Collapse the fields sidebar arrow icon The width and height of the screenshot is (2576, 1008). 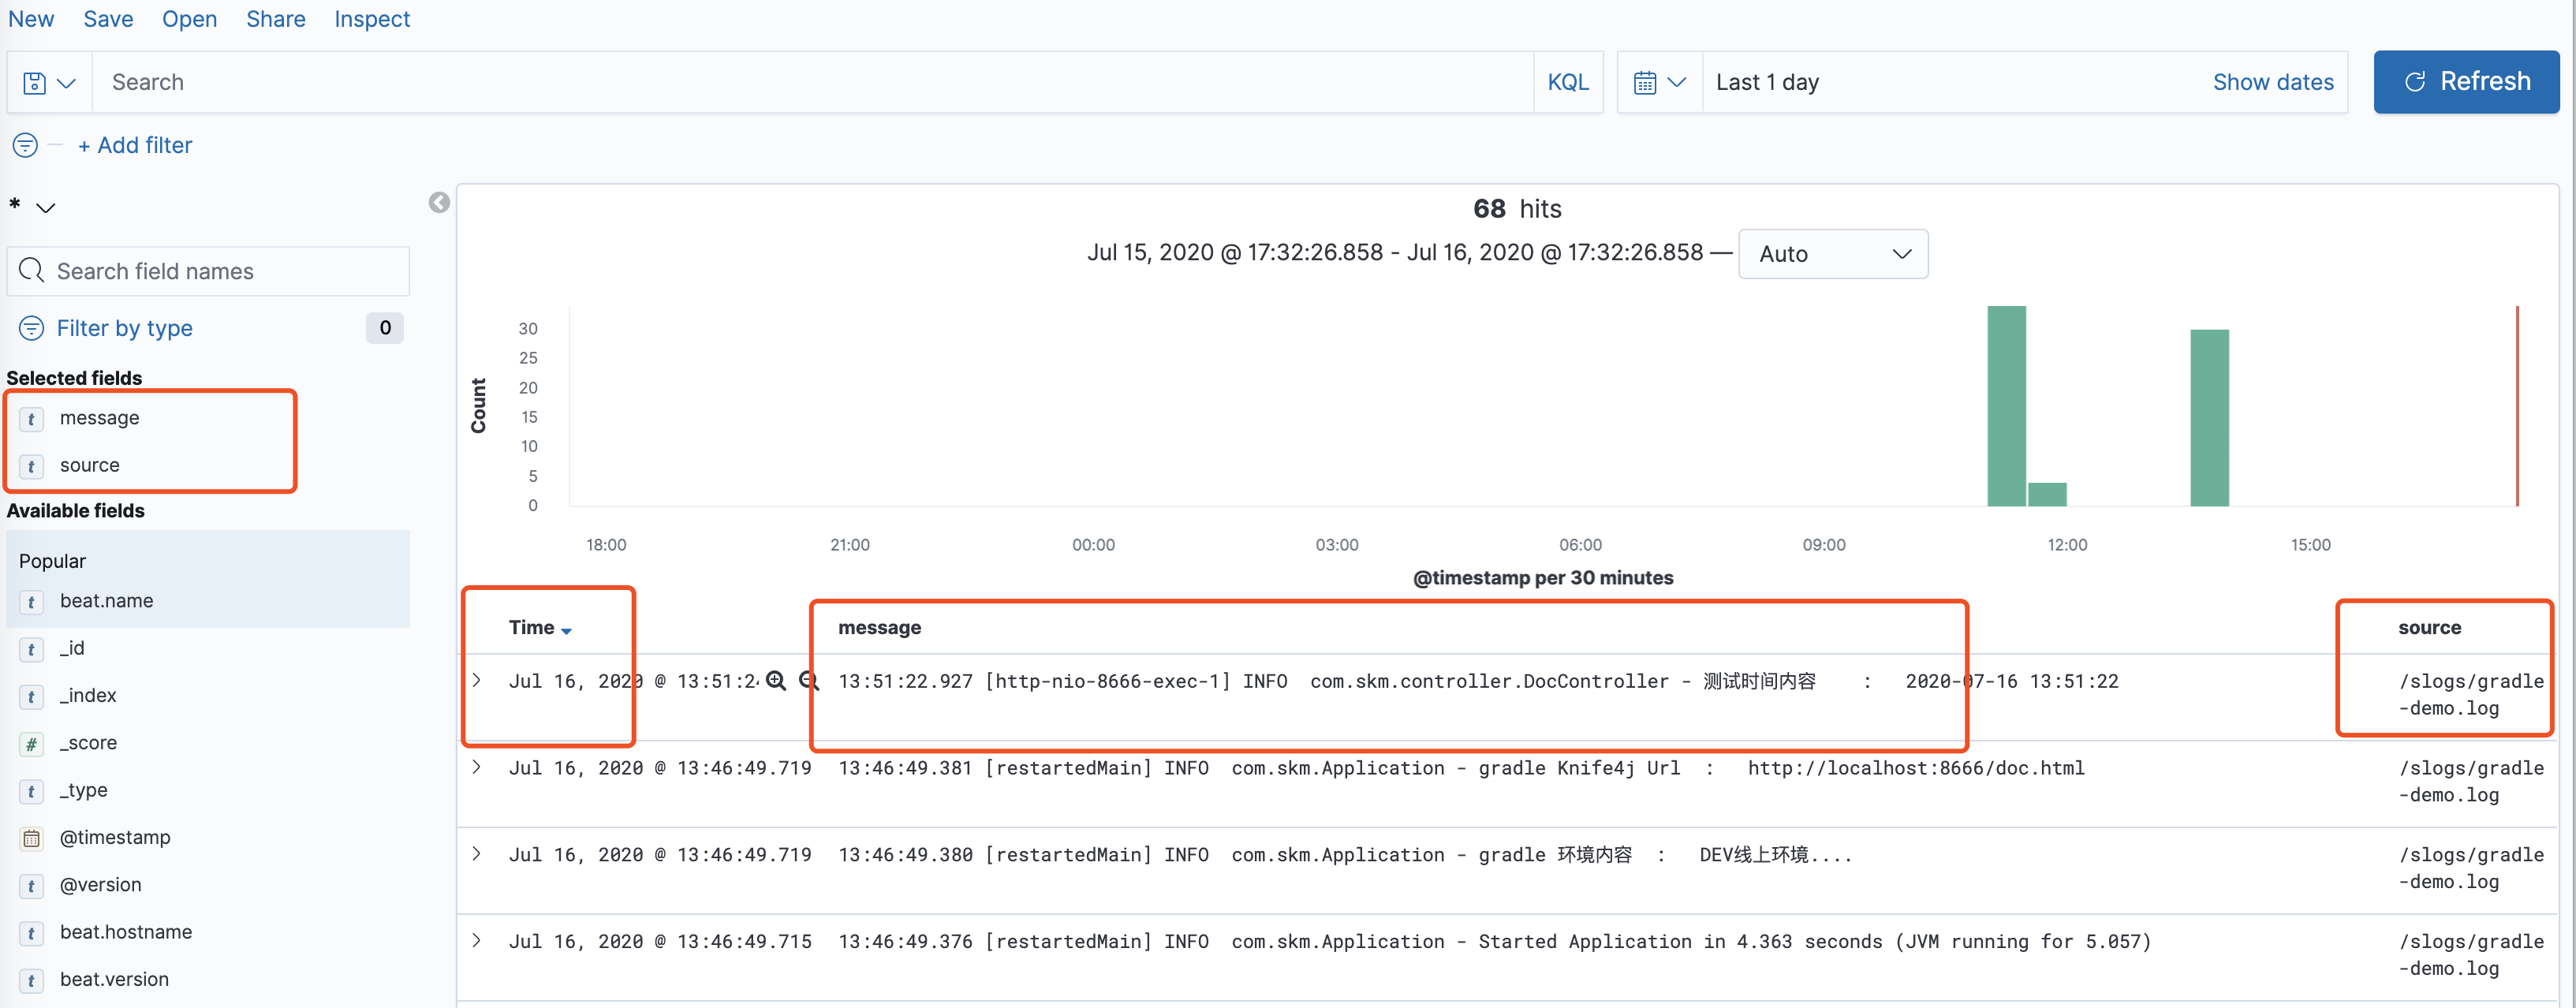pyautogui.click(x=439, y=203)
